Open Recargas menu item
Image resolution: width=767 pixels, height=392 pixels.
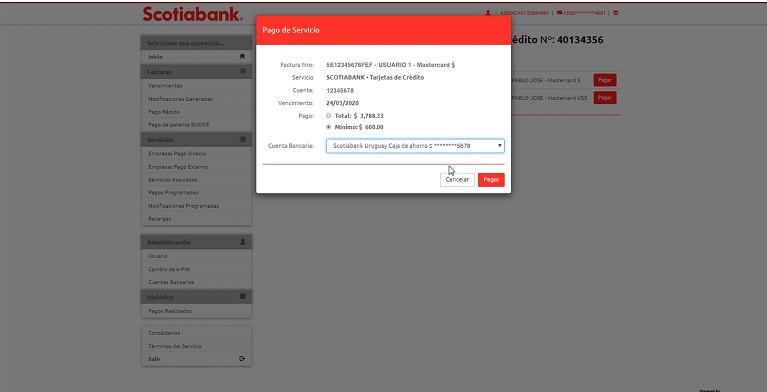tap(196, 219)
